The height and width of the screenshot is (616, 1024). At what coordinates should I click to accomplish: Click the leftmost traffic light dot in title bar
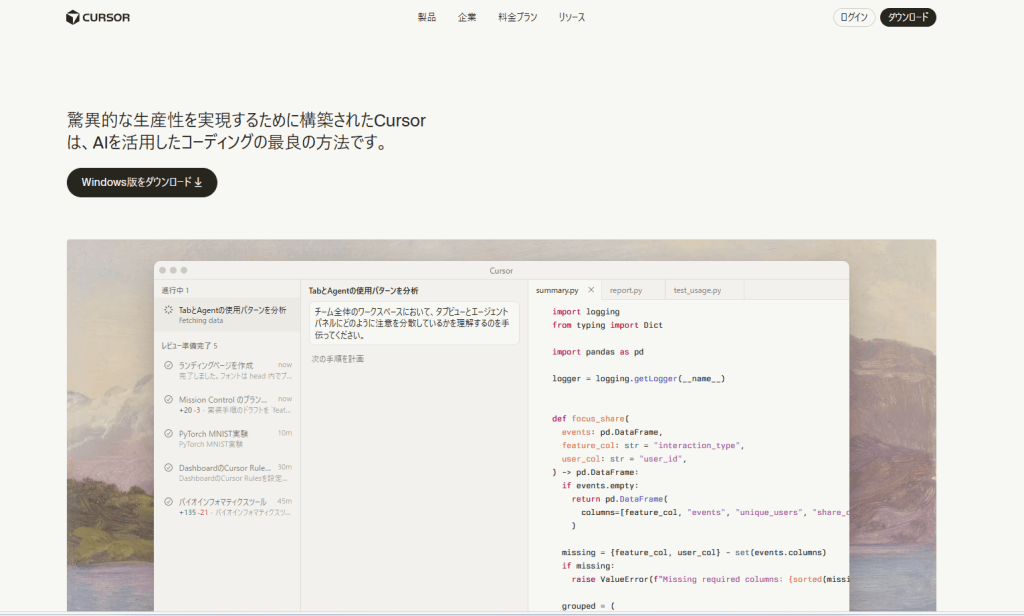pyautogui.click(x=164, y=270)
